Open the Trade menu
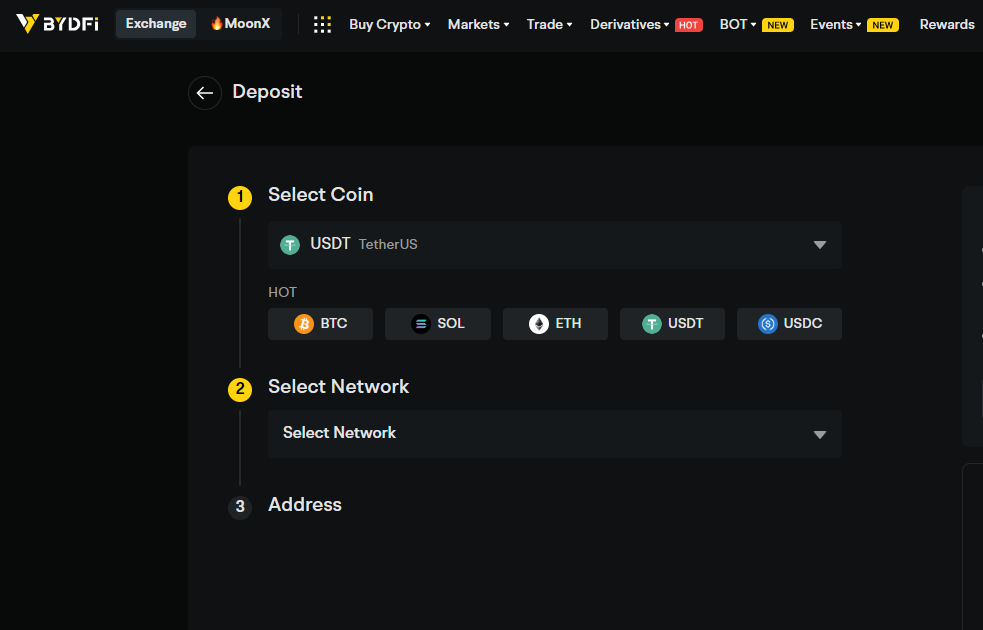The image size is (983, 630). coord(549,24)
